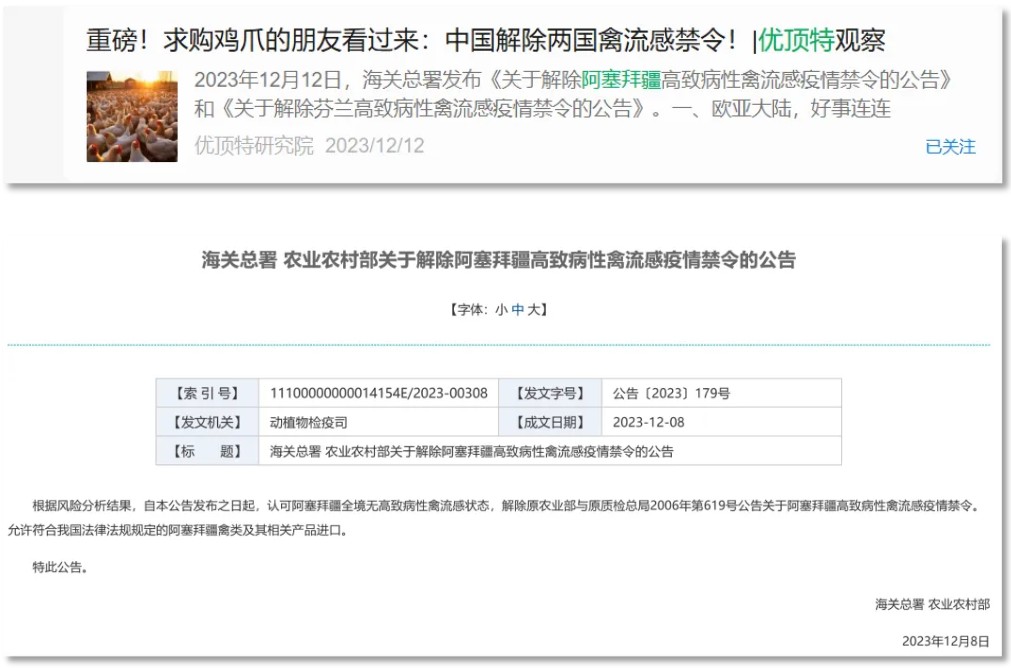Open 优顶特研究院 author name
The height and width of the screenshot is (668, 1011).
pos(254,146)
